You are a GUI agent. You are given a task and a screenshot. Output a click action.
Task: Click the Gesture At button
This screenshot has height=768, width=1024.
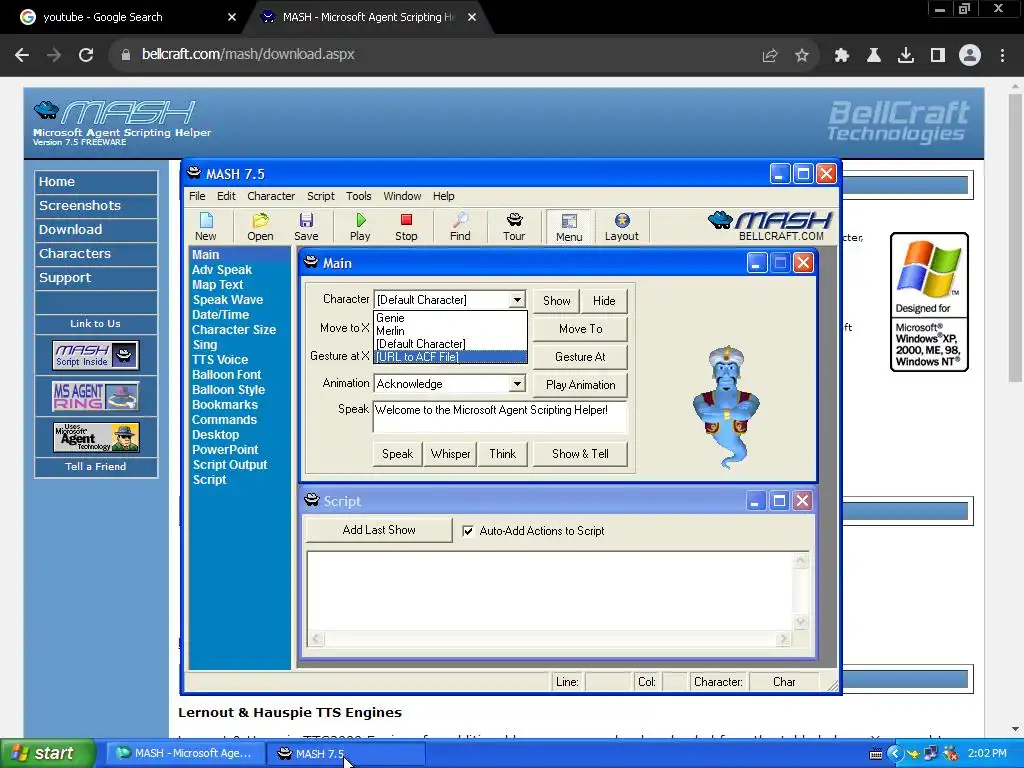coord(581,357)
